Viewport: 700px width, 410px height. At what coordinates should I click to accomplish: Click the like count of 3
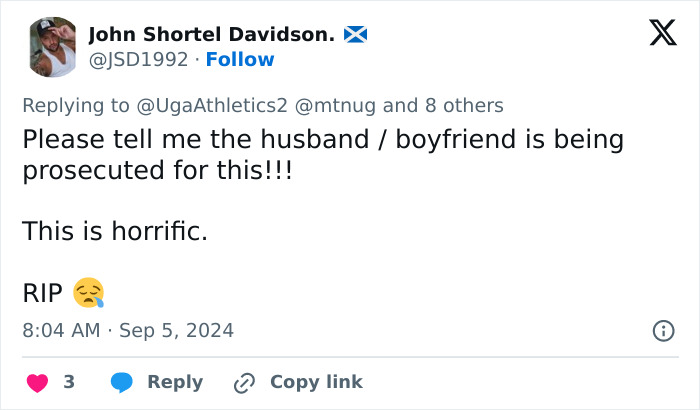(69, 382)
